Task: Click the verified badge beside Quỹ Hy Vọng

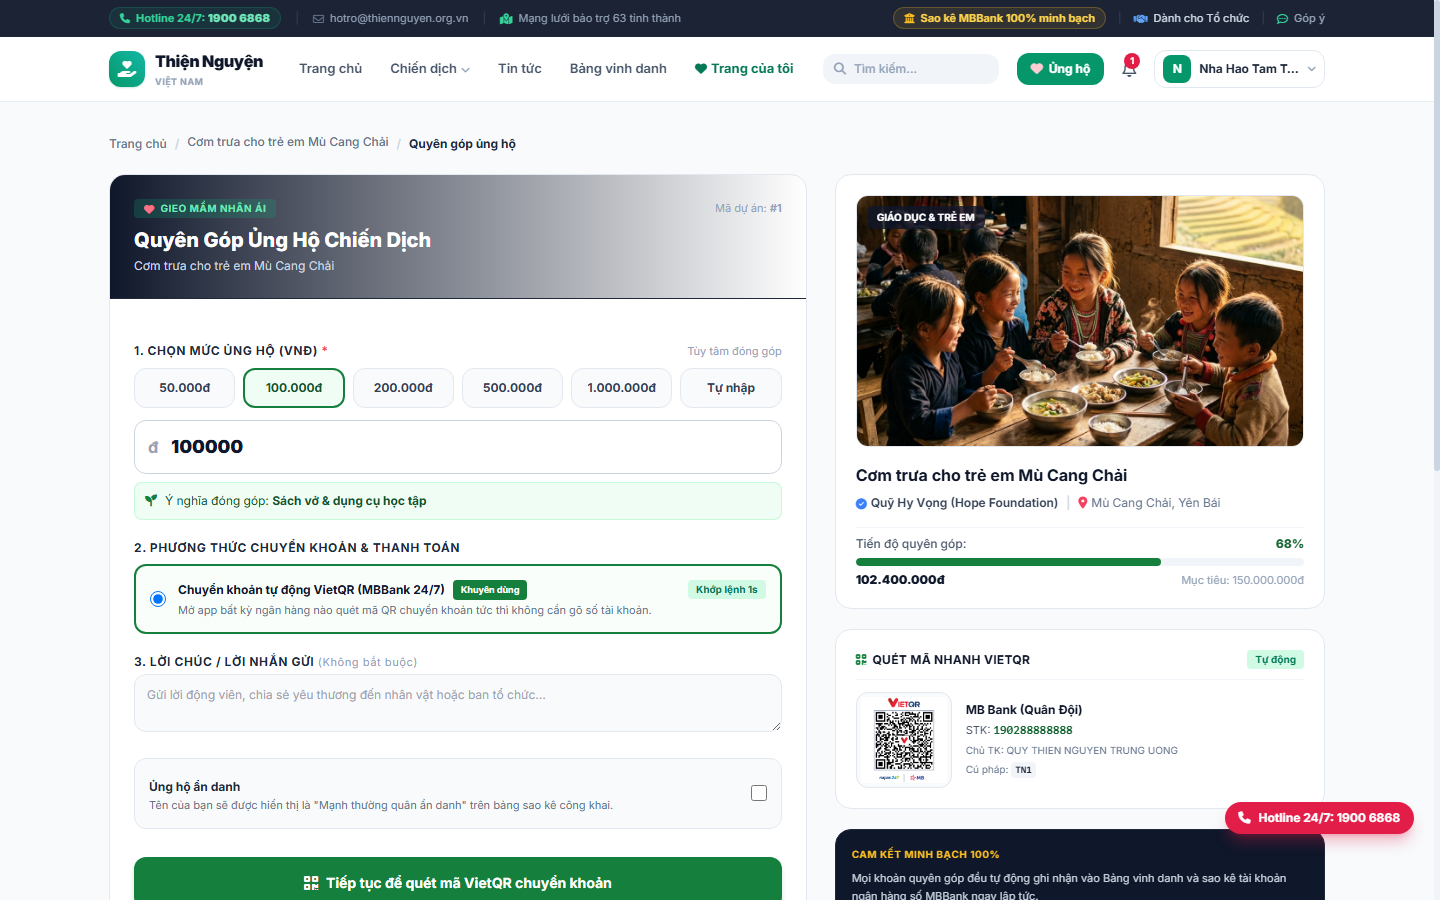Action: [861, 503]
